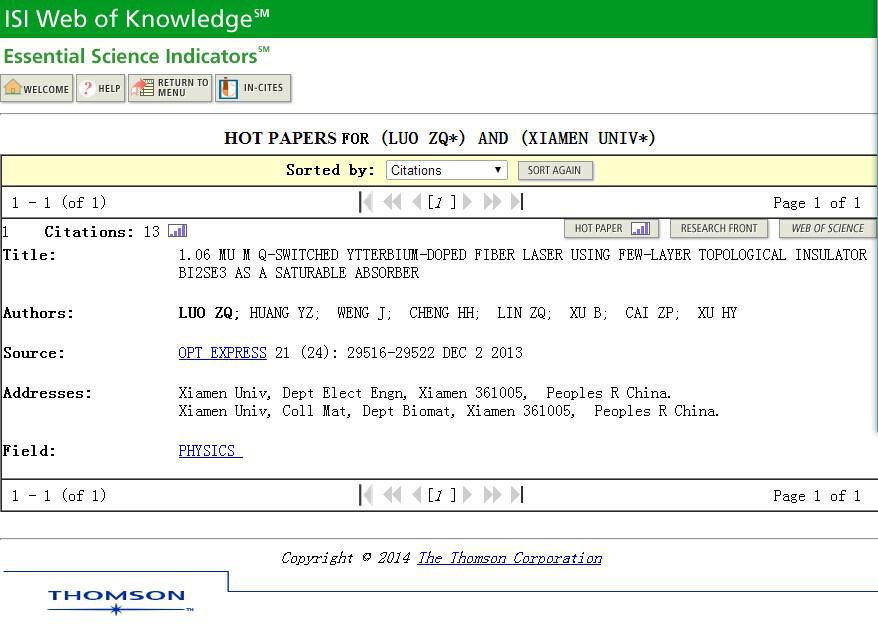Expand the Sorted by Citations dropdown
The height and width of the screenshot is (628, 878).
pyautogui.click(x=446, y=171)
